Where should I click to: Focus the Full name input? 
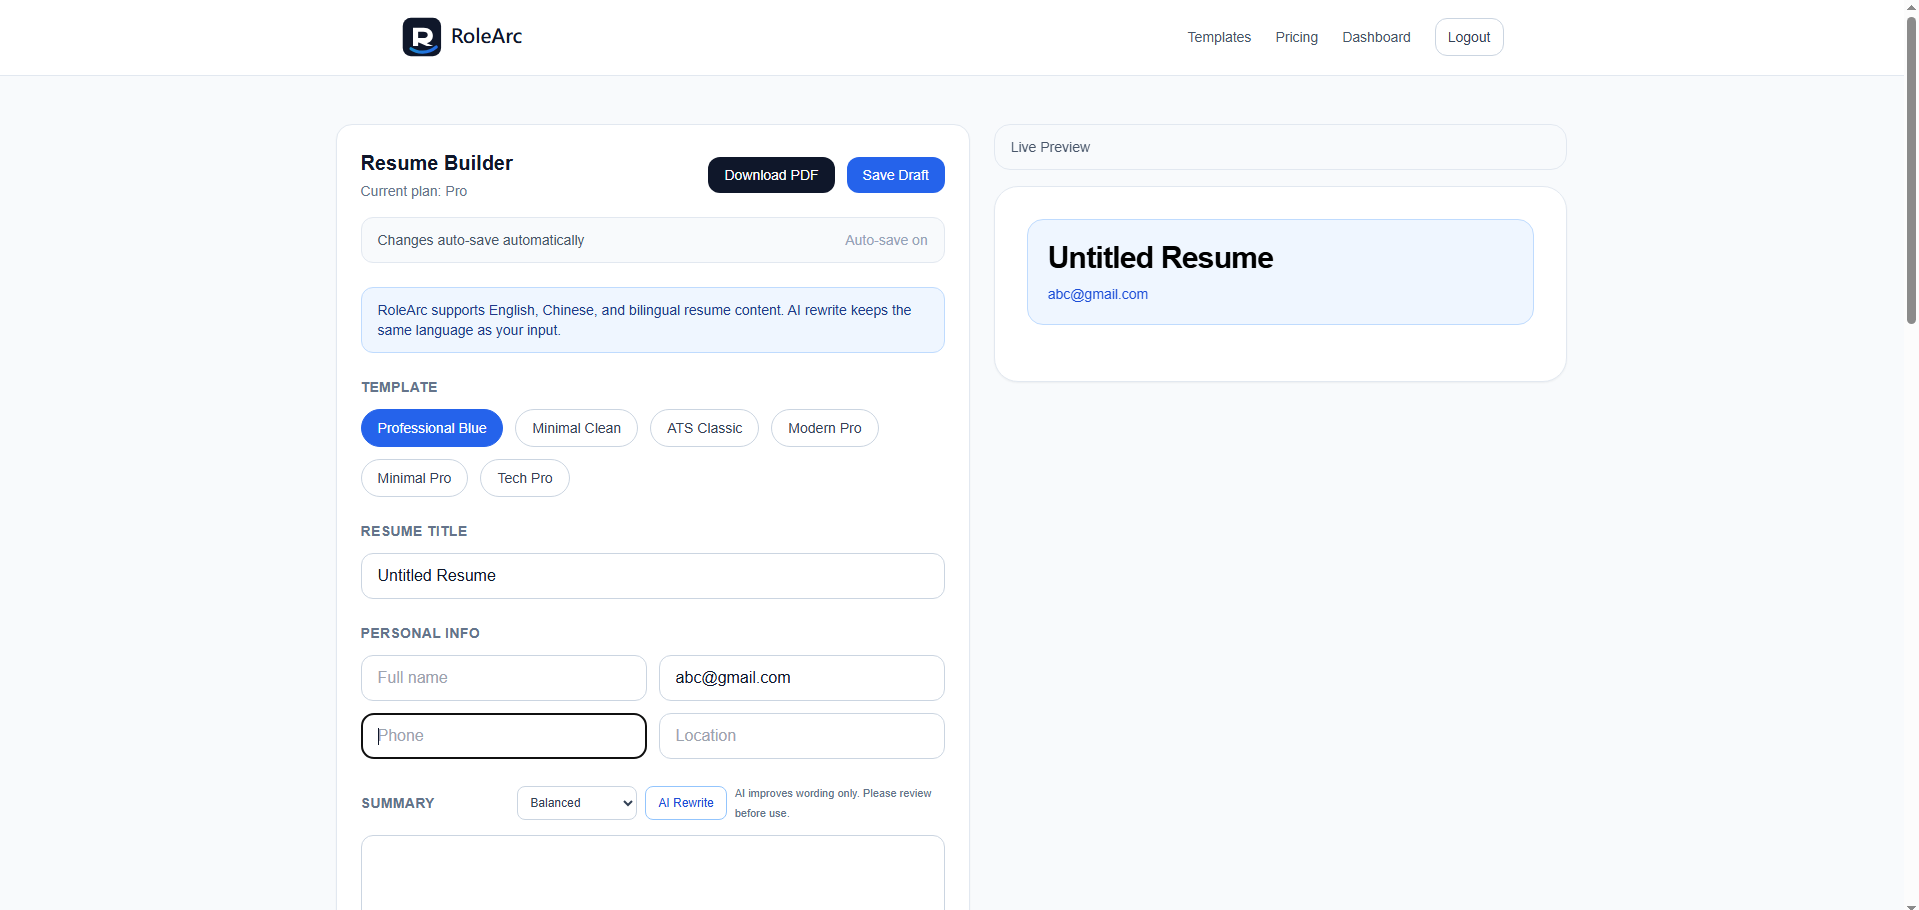point(504,678)
